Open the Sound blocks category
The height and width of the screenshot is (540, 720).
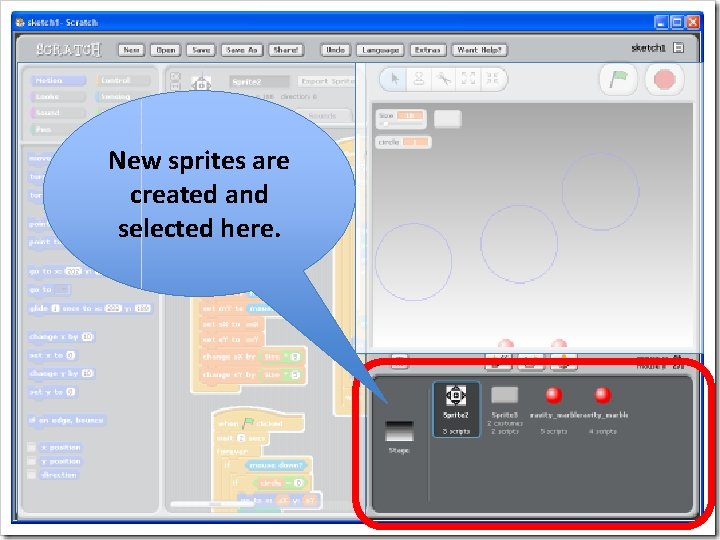pos(58,113)
